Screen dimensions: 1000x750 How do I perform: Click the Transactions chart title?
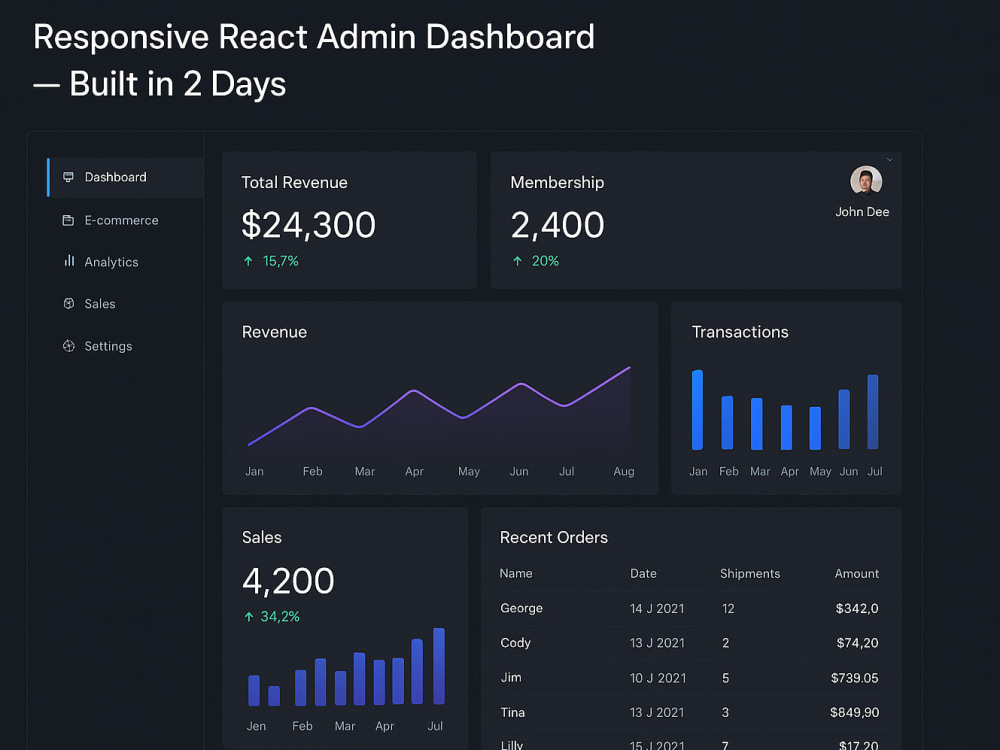740,332
